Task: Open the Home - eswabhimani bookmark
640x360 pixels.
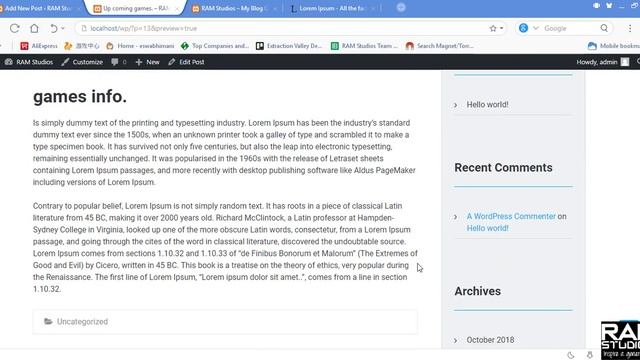Action: click(140, 46)
